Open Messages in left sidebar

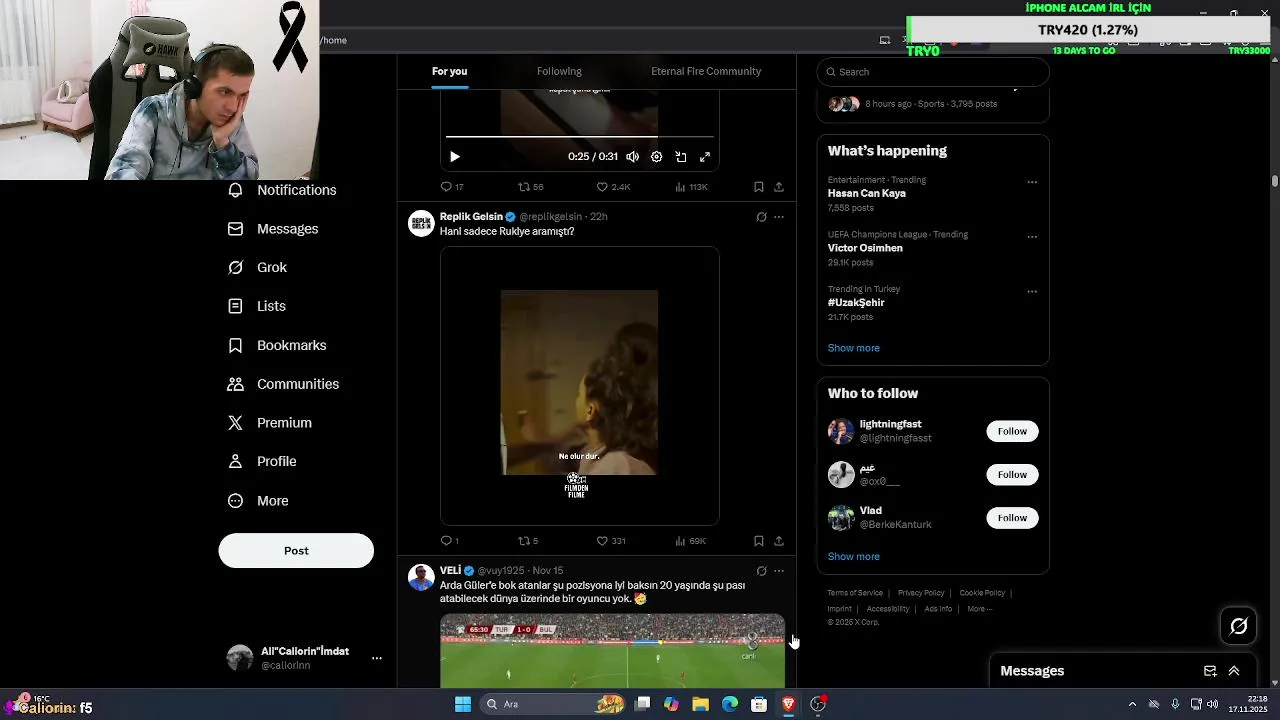point(274,229)
